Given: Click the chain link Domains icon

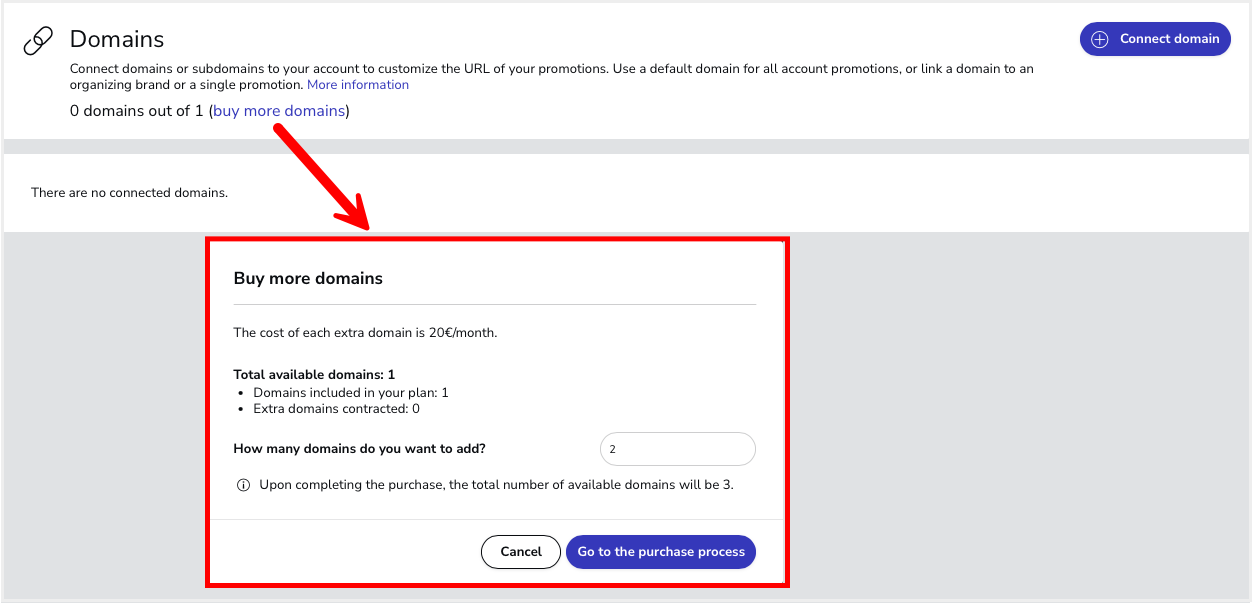Looking at the screenshot, I should pyautogui.click(x=38, y=41).
